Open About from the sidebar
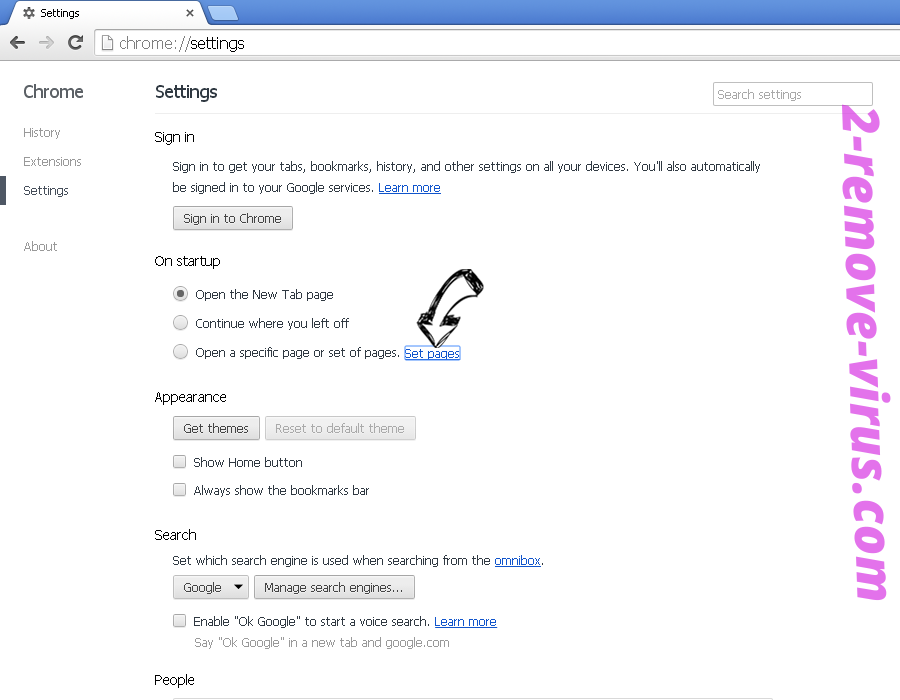Viewport: 900px width, 700px height. coord(40,247)
